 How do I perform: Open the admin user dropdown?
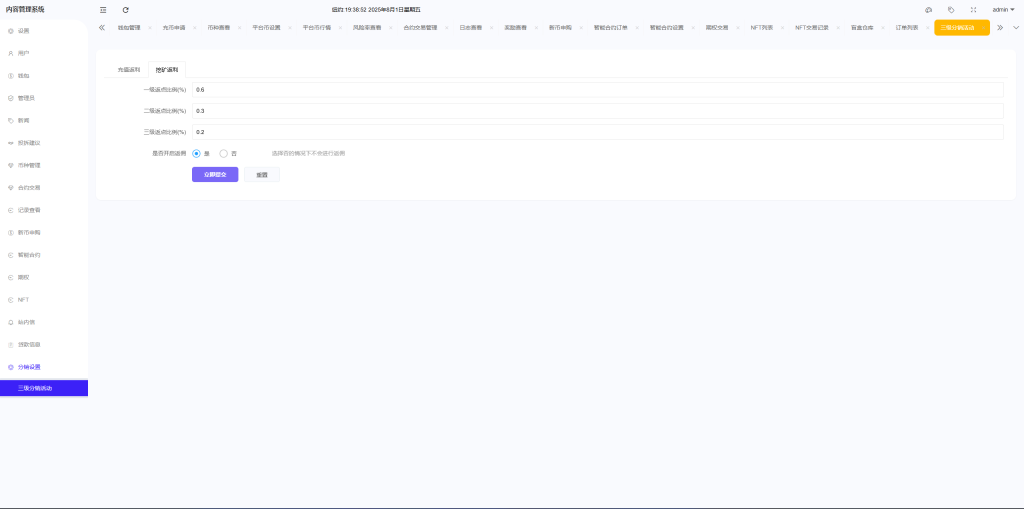(x=1003, y=9)
